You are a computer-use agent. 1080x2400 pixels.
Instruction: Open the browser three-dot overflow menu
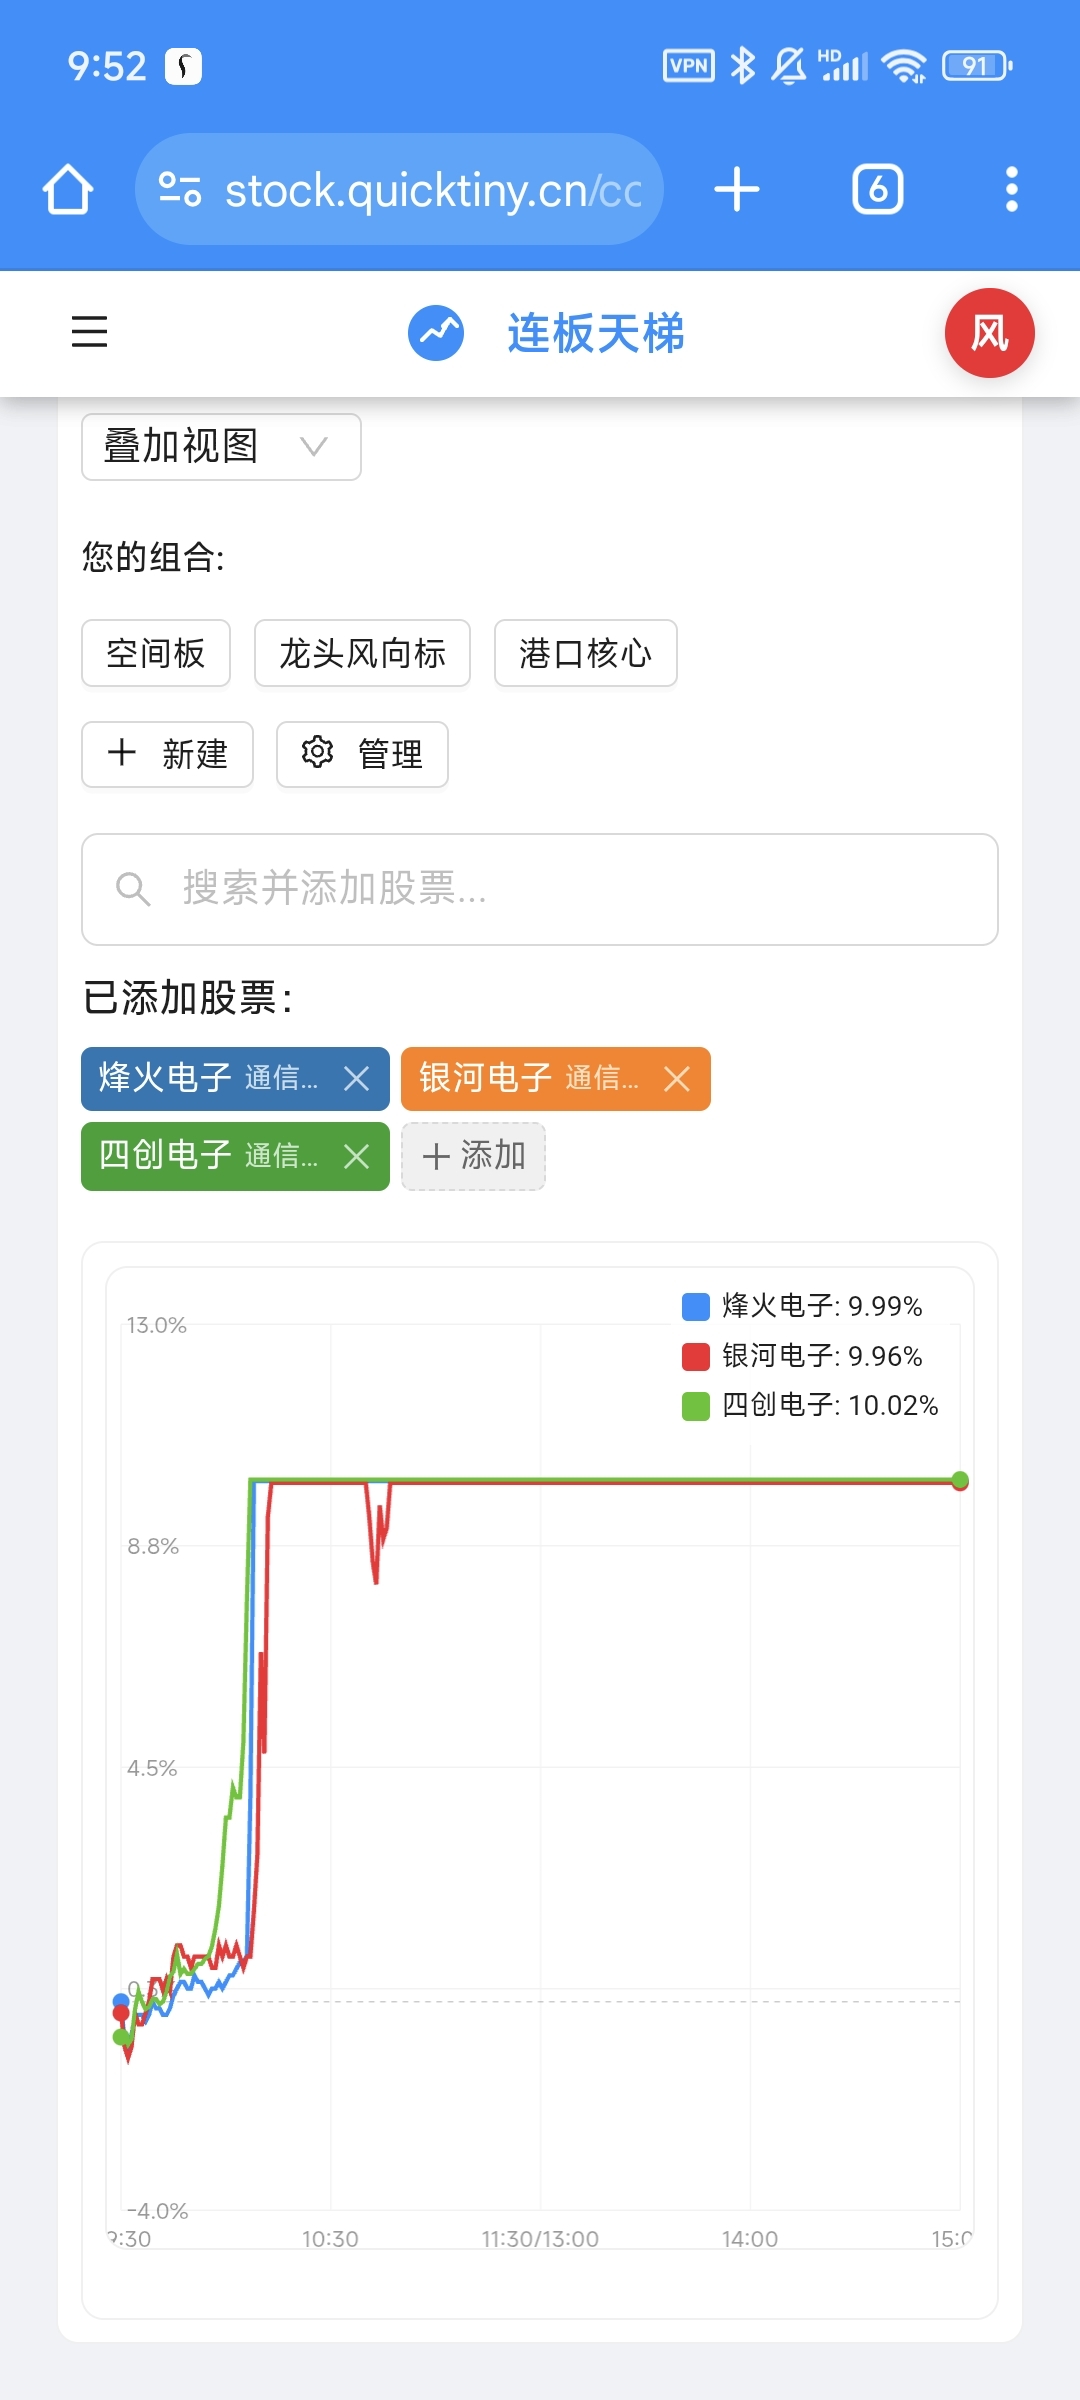1012,189
